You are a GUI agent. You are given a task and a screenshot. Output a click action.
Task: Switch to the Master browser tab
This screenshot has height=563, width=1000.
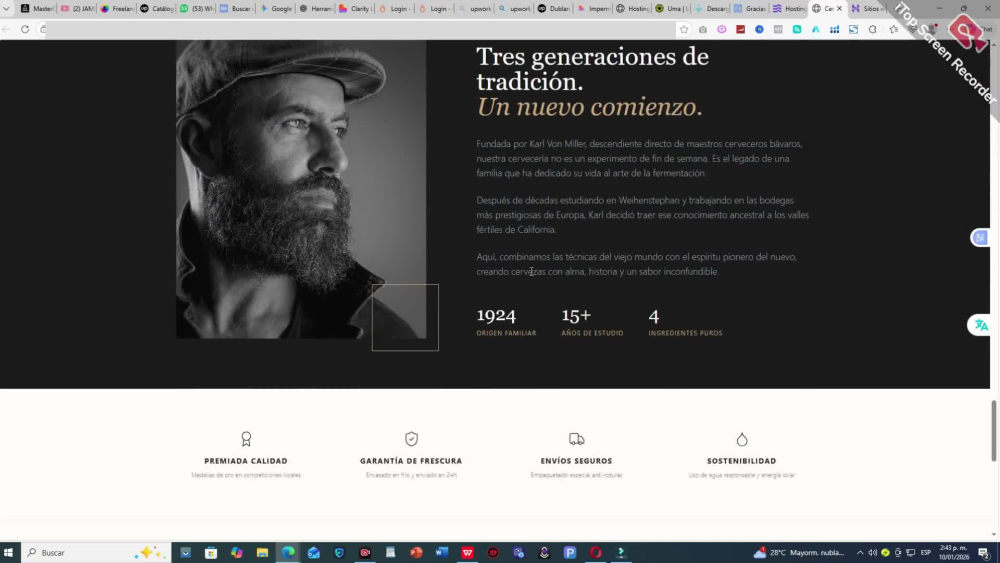pyautogui.click(x=37, y=8)
